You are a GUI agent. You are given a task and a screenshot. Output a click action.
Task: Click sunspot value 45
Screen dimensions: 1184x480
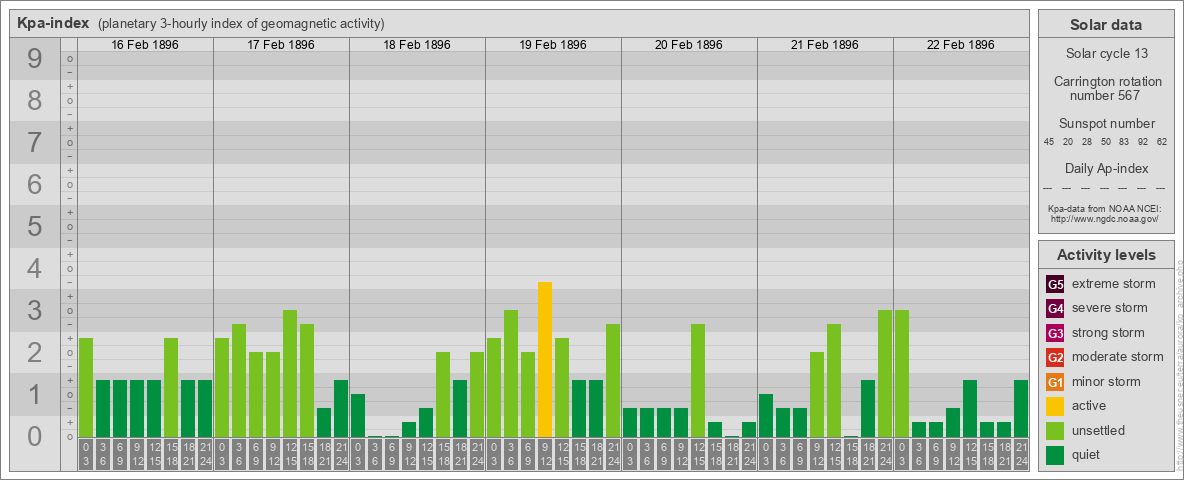pos(1049,142)
